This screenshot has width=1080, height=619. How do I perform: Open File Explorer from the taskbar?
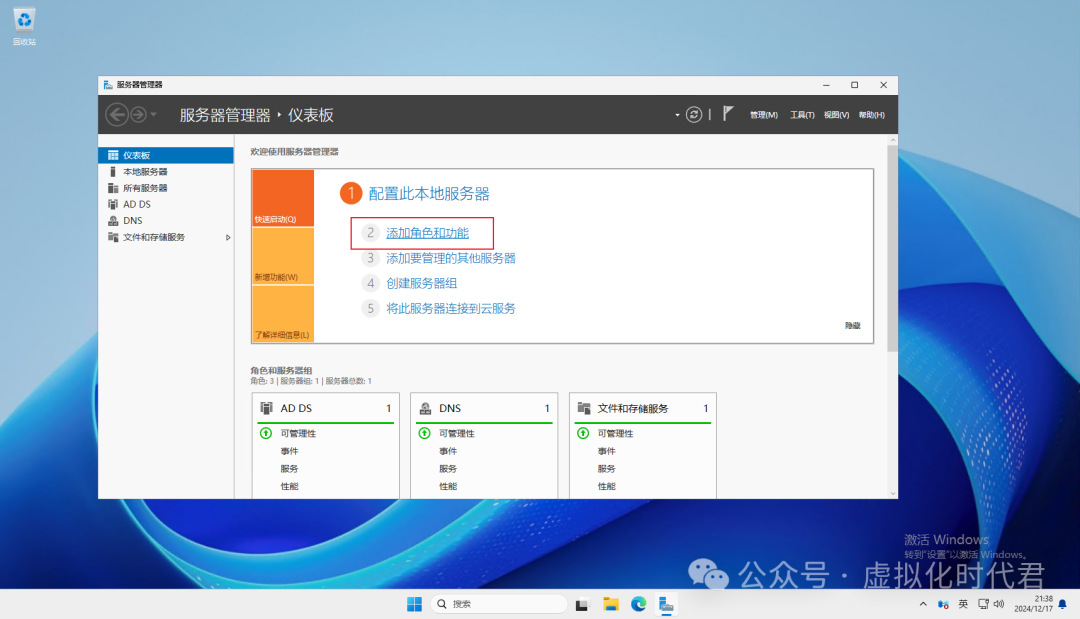(610, 604)
